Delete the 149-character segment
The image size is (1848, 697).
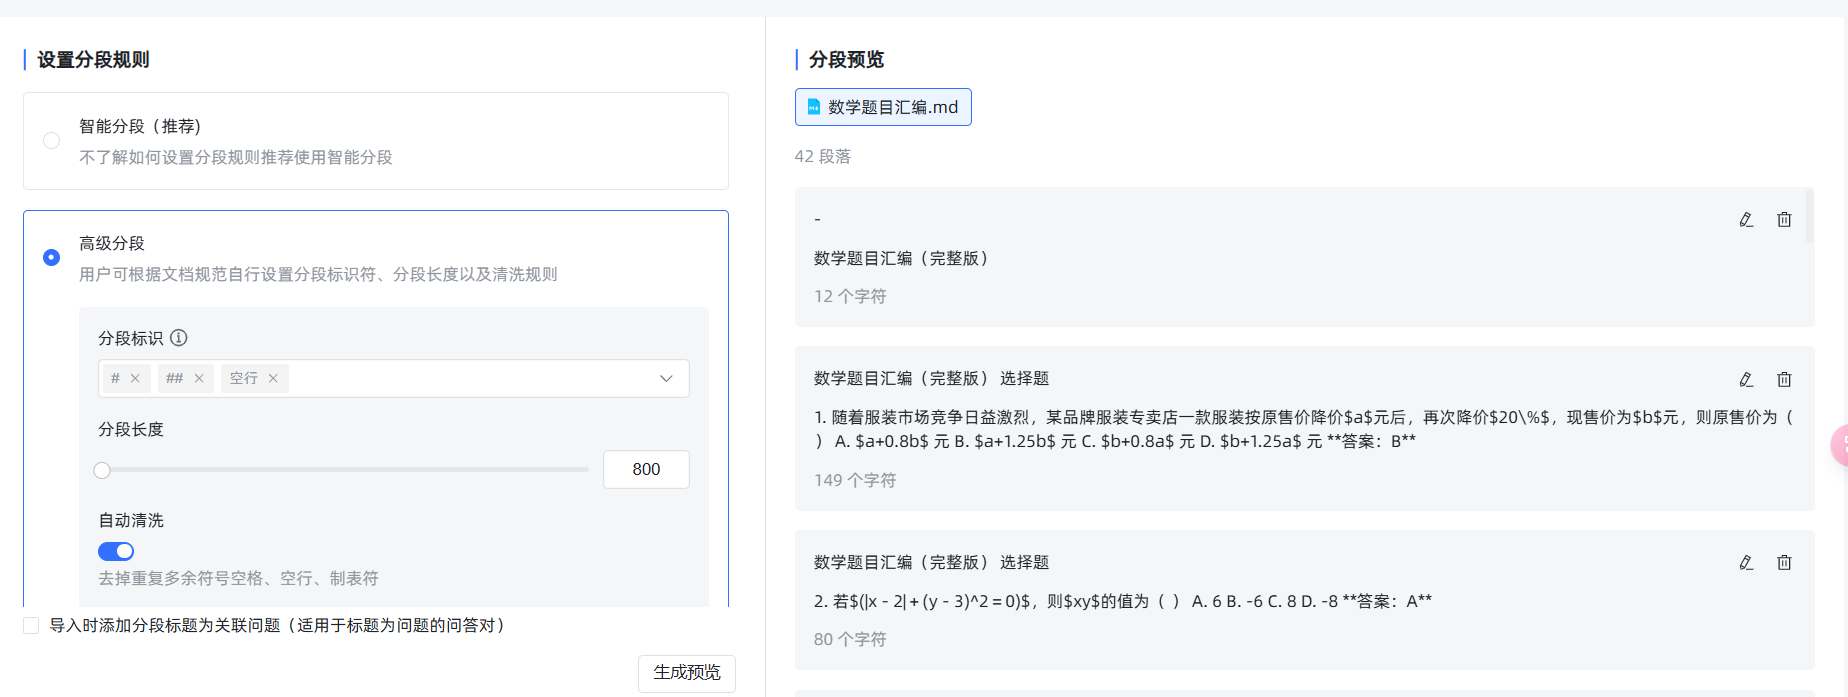point(1784,380)
